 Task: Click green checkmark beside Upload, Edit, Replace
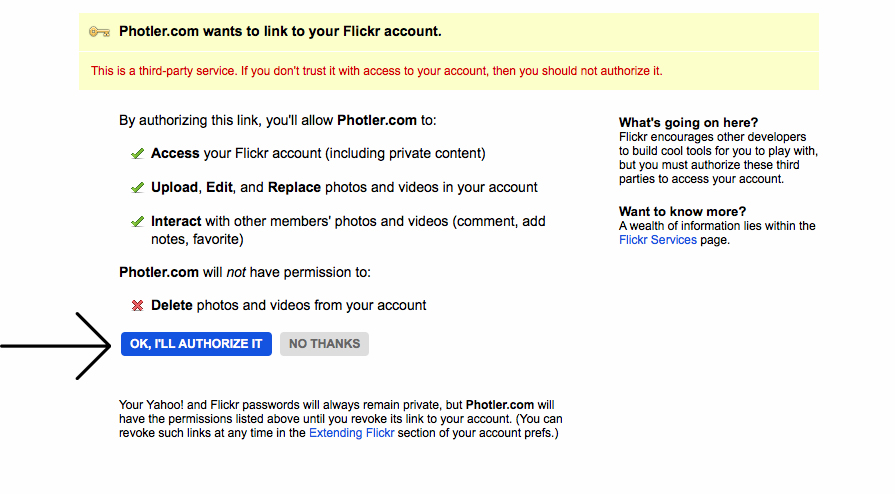pos(138,187)
